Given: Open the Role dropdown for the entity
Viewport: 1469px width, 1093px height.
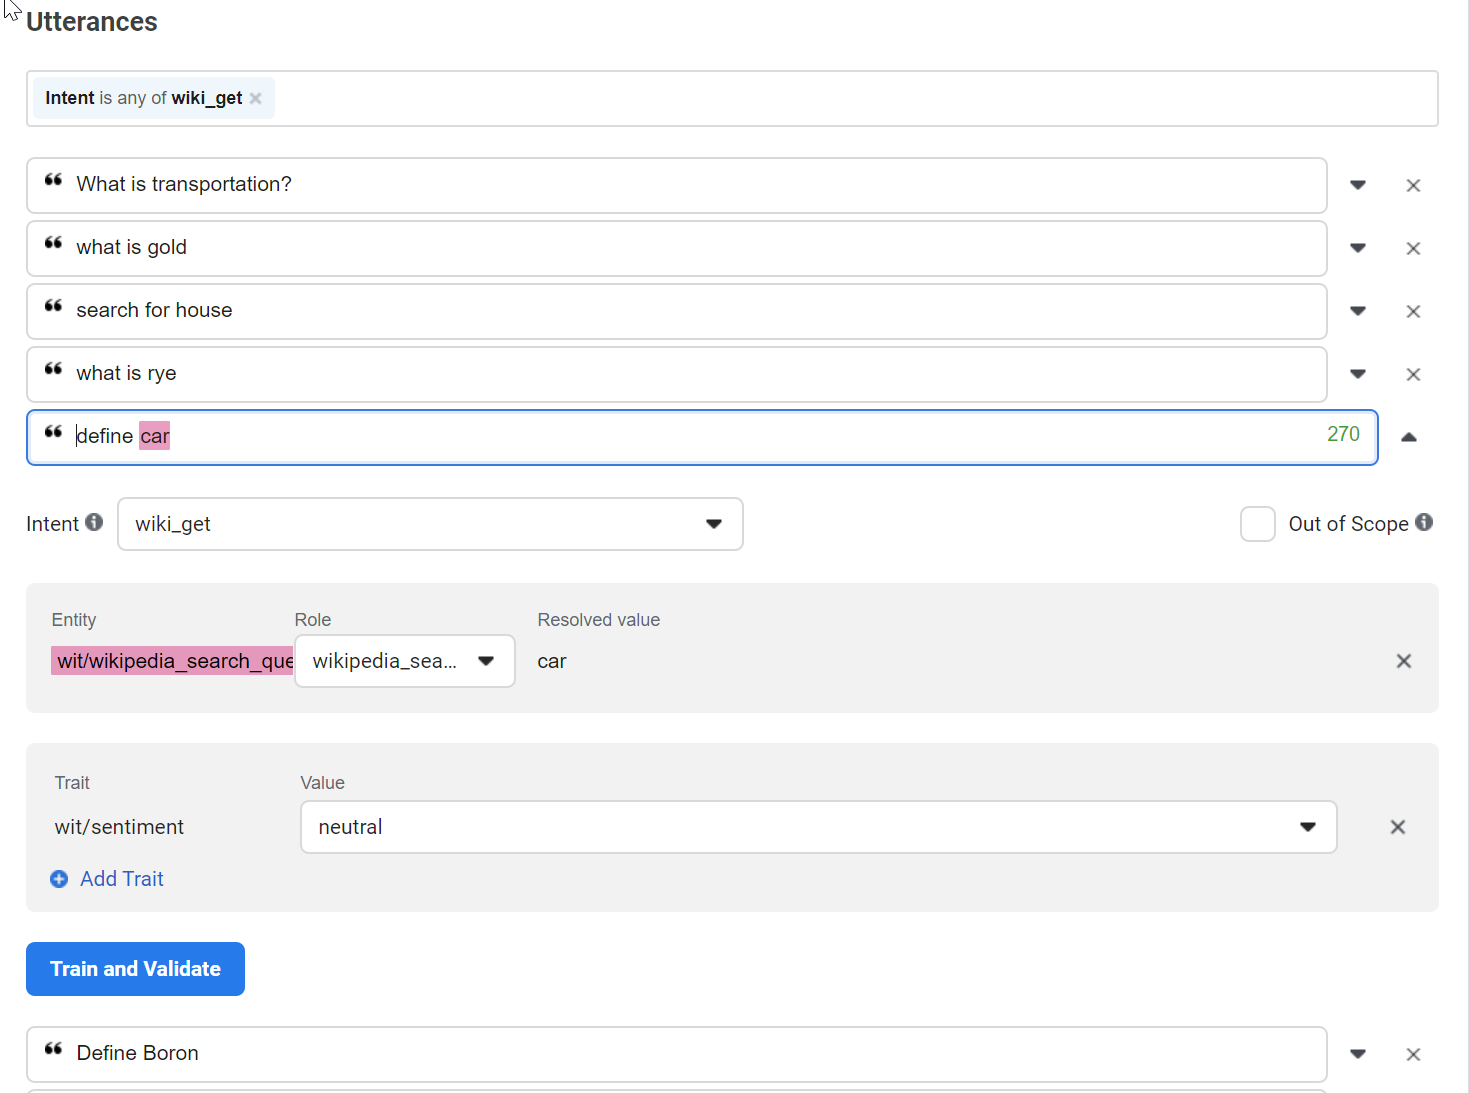Looking at the screenshot, I should coord(487,661).
